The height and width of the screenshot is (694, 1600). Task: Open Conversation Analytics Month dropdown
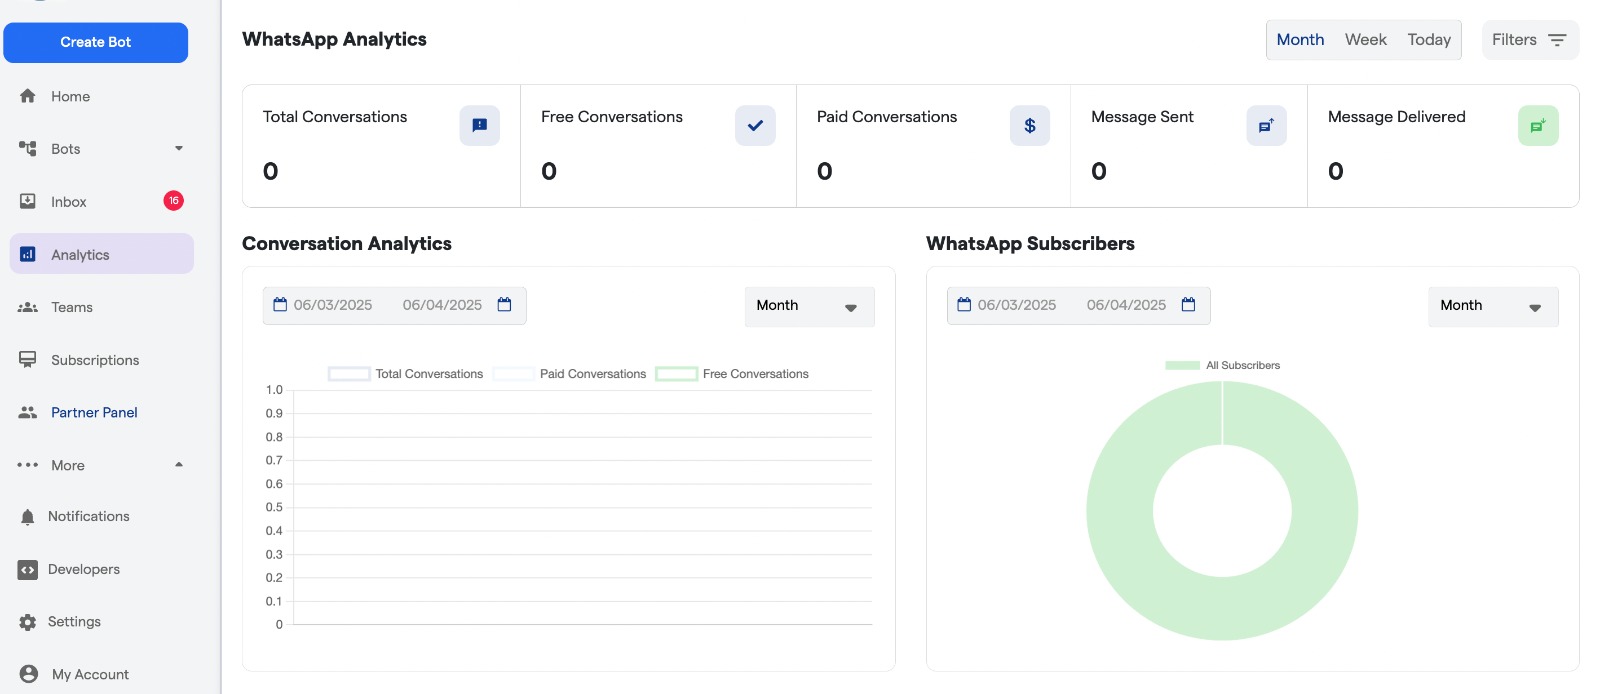[x=810, y=306]
